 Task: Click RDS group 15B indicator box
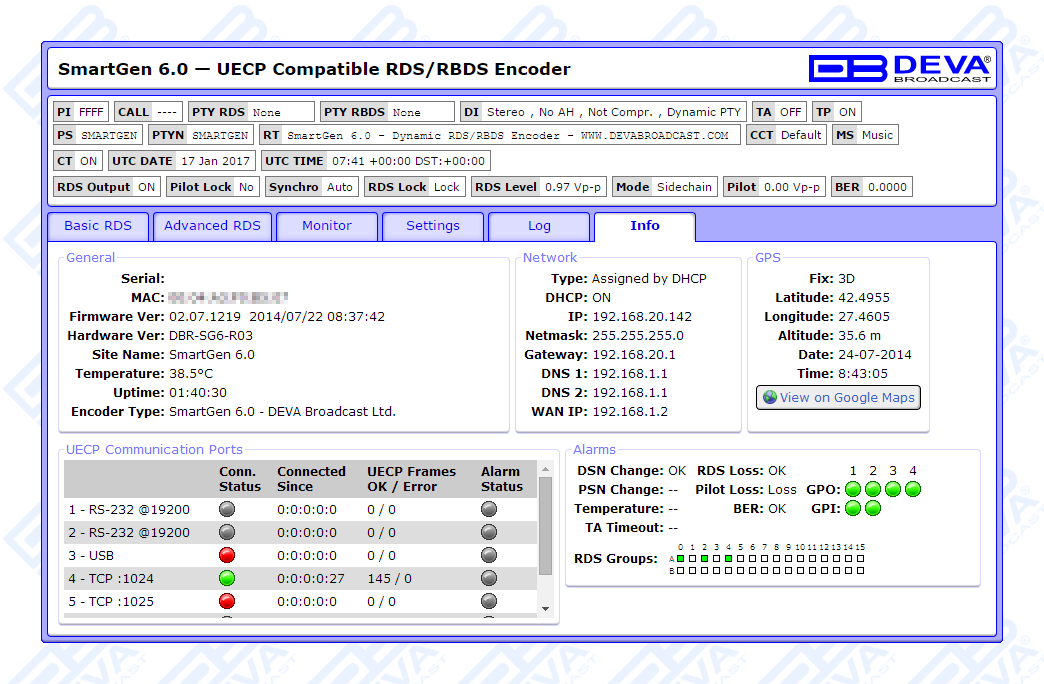(860, 571)
